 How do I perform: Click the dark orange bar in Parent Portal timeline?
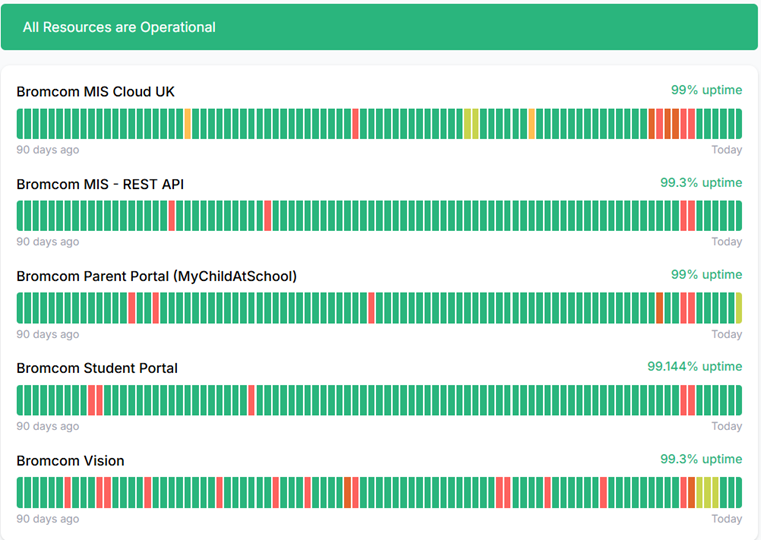coord(660,308)
